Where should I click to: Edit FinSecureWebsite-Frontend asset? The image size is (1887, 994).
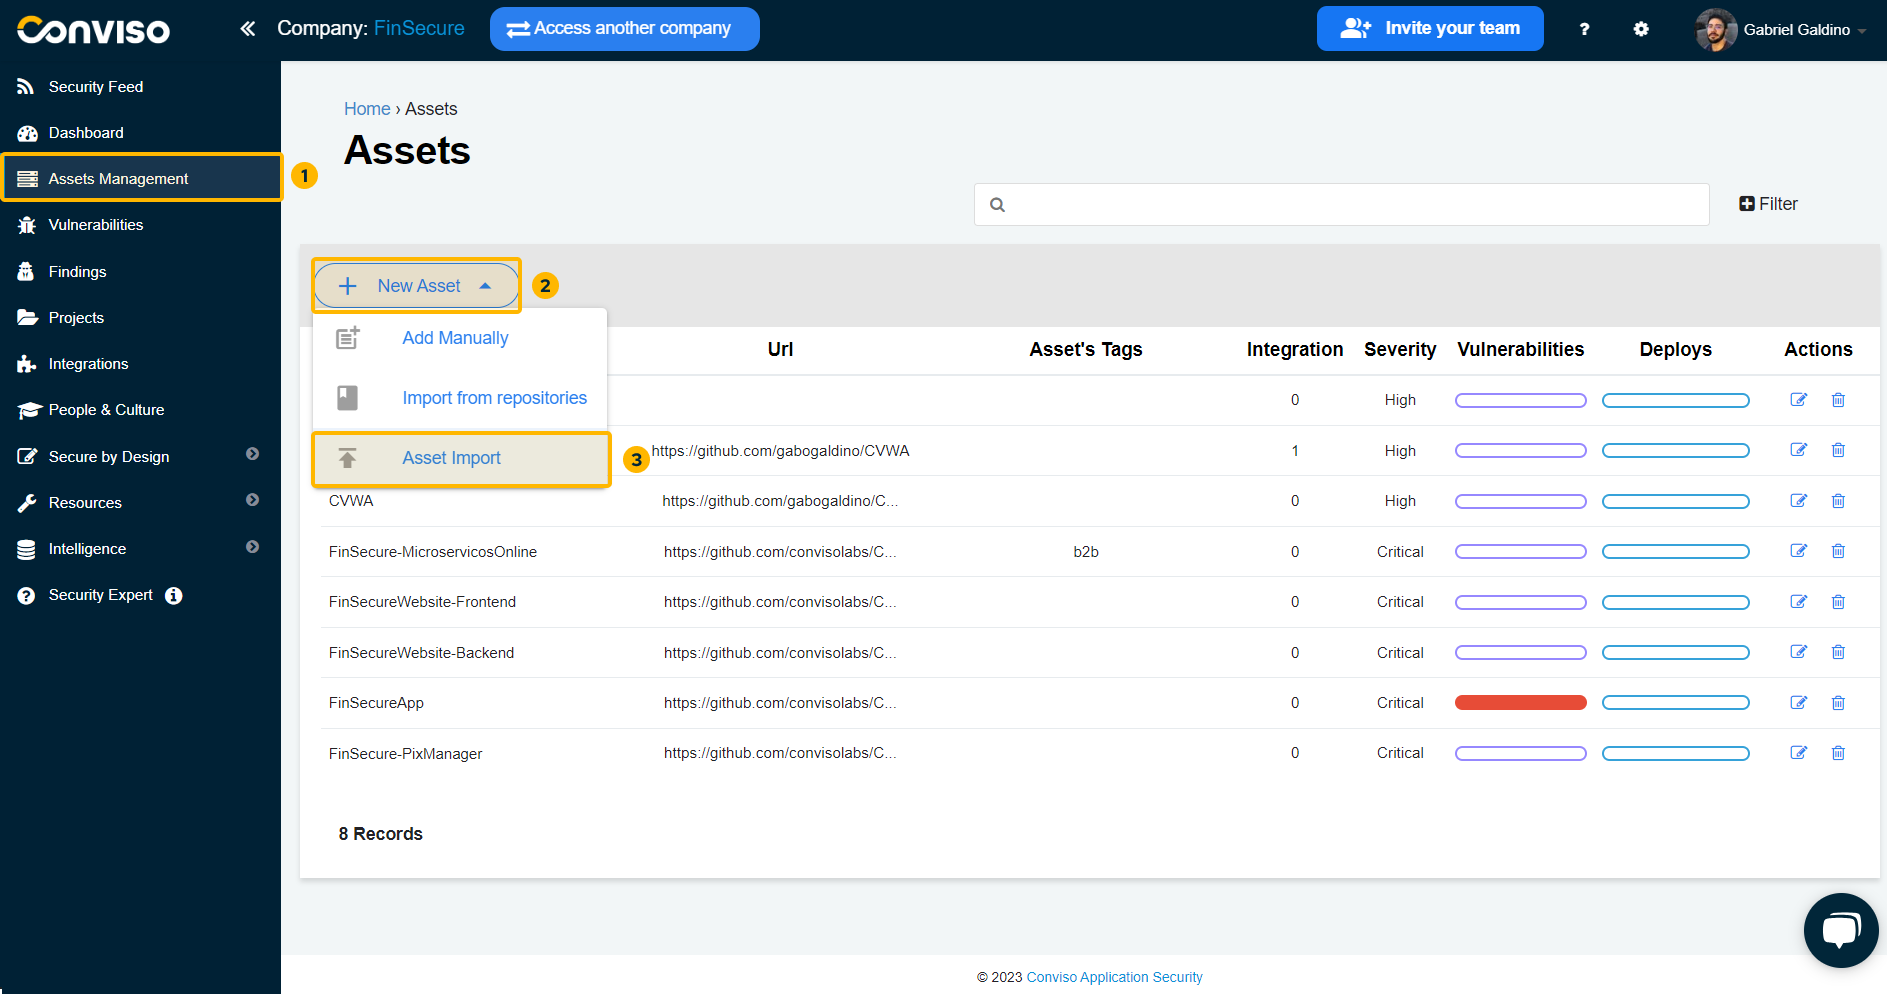(x=1798, y=602)
